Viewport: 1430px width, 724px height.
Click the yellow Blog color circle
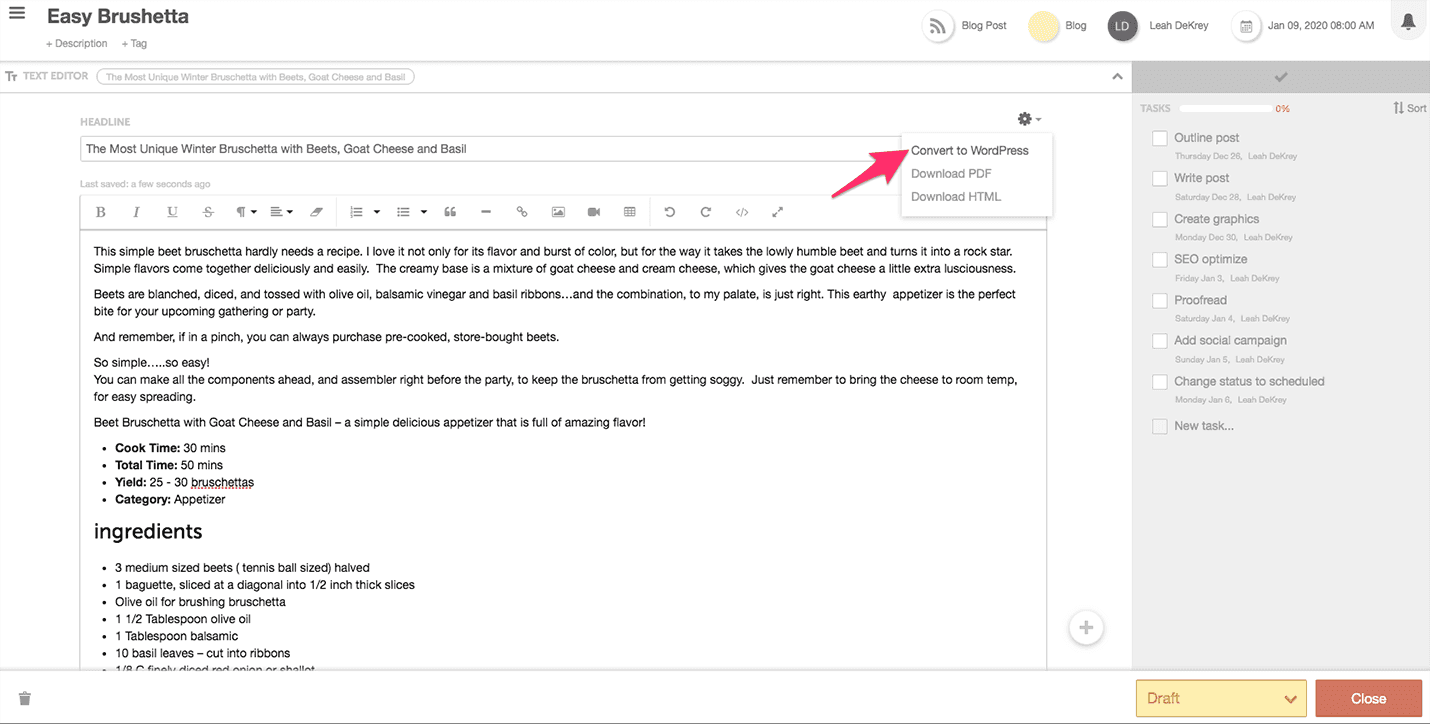(1044, 26)
